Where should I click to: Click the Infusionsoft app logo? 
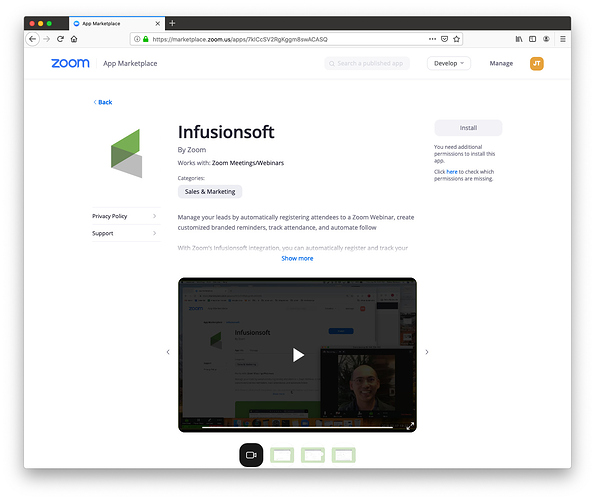pyautogui.click(x=126, y=153)
